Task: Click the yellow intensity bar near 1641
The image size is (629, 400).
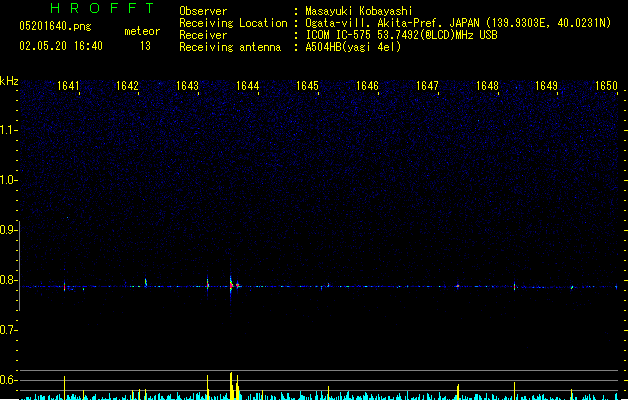Action: point(65,388)
